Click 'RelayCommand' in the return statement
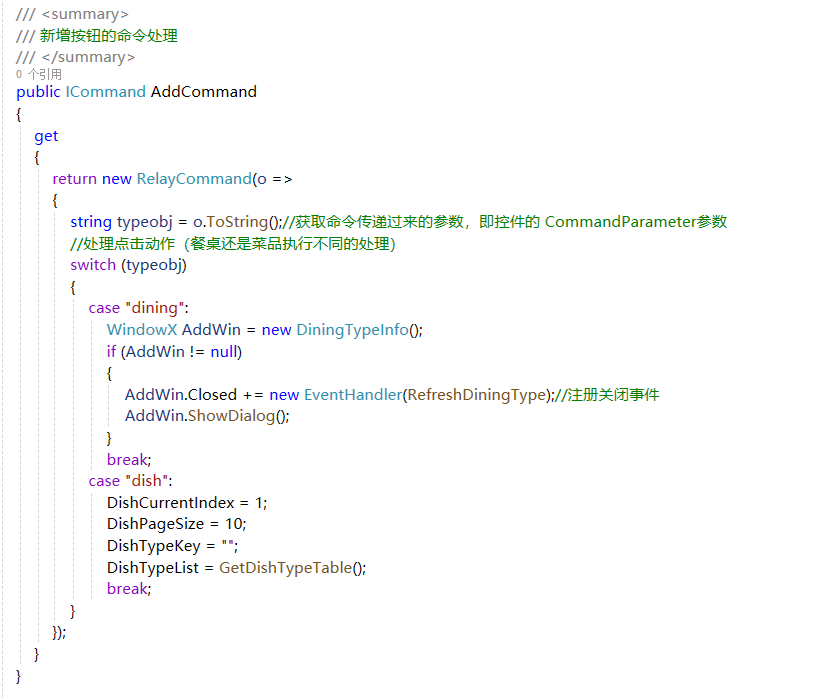 (194, 179)
